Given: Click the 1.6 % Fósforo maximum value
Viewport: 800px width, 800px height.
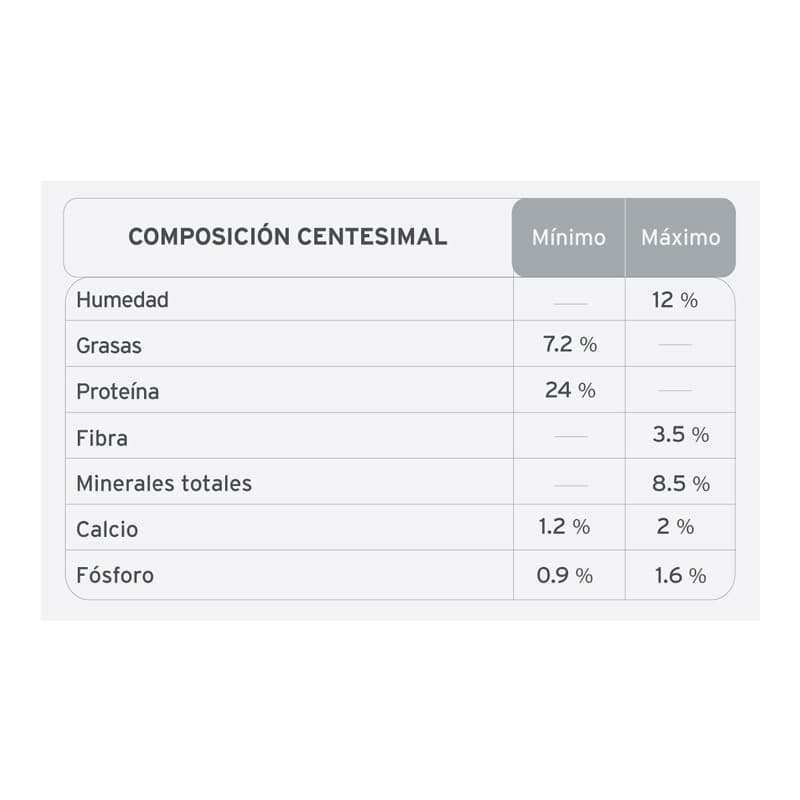Looking at the screenshot, I should coord(680,576).
